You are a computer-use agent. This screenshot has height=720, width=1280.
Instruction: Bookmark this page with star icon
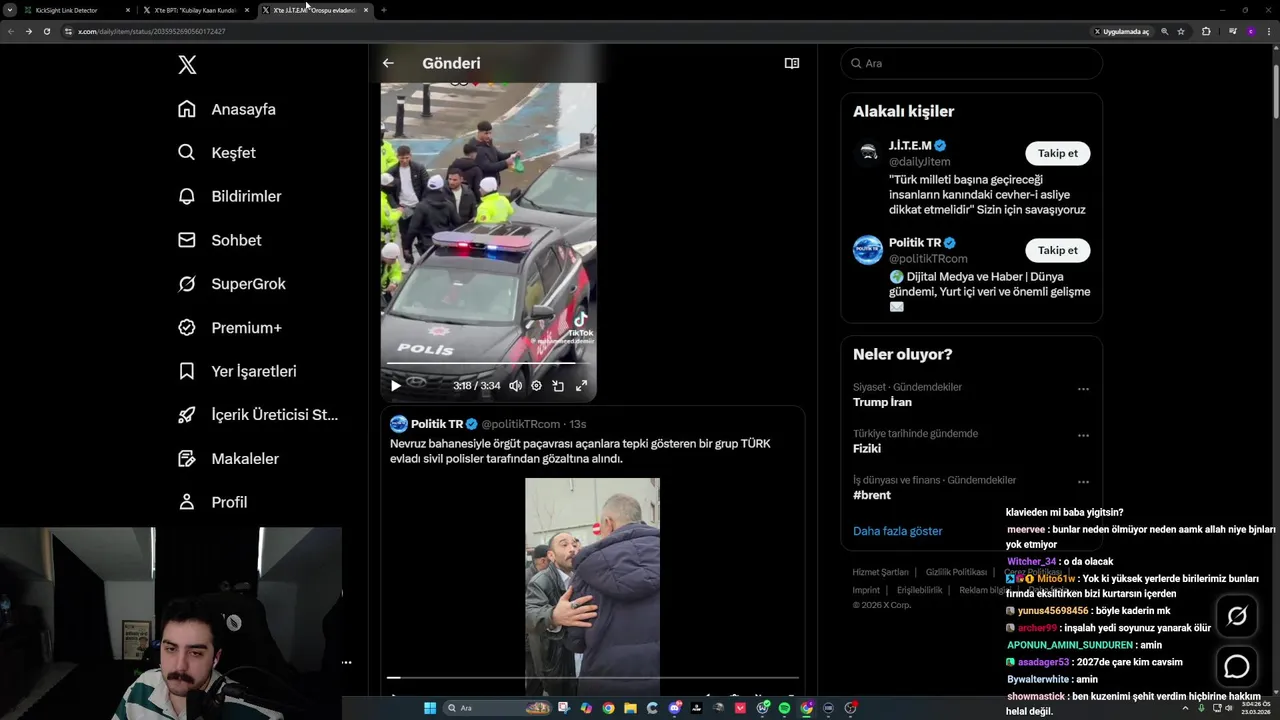coord(1181,31)
